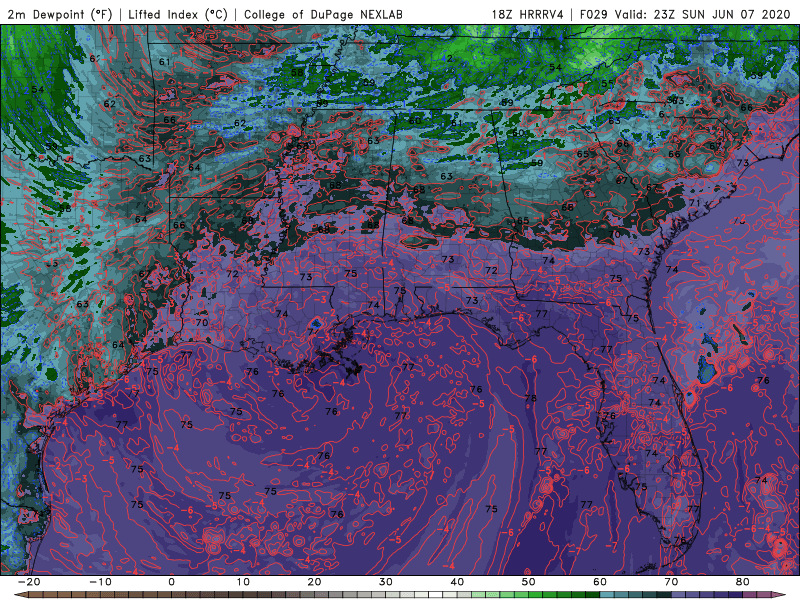
Task: Click the 50 tick label on color scale
Action: pyautogui.click(x=529, y=582)
